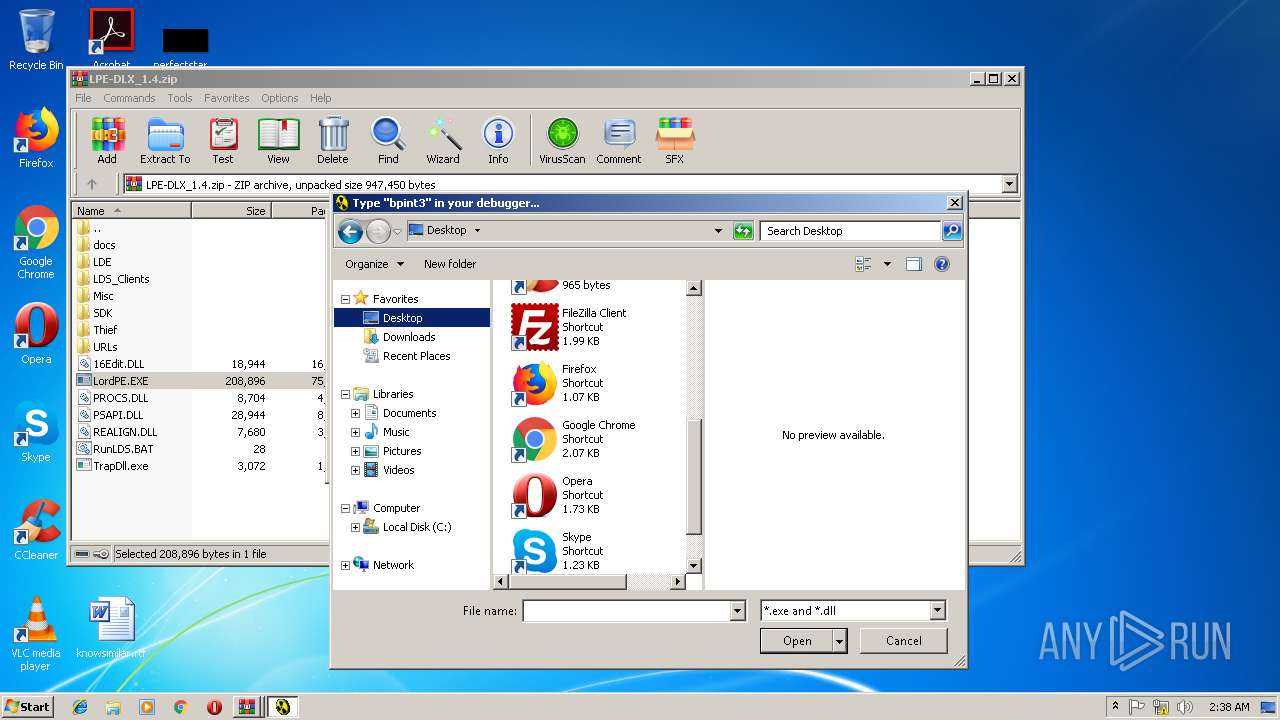Click the Add icon in WinRAR toolbar
Screen dimensions: 1280x720
click(x=107, y=141)
